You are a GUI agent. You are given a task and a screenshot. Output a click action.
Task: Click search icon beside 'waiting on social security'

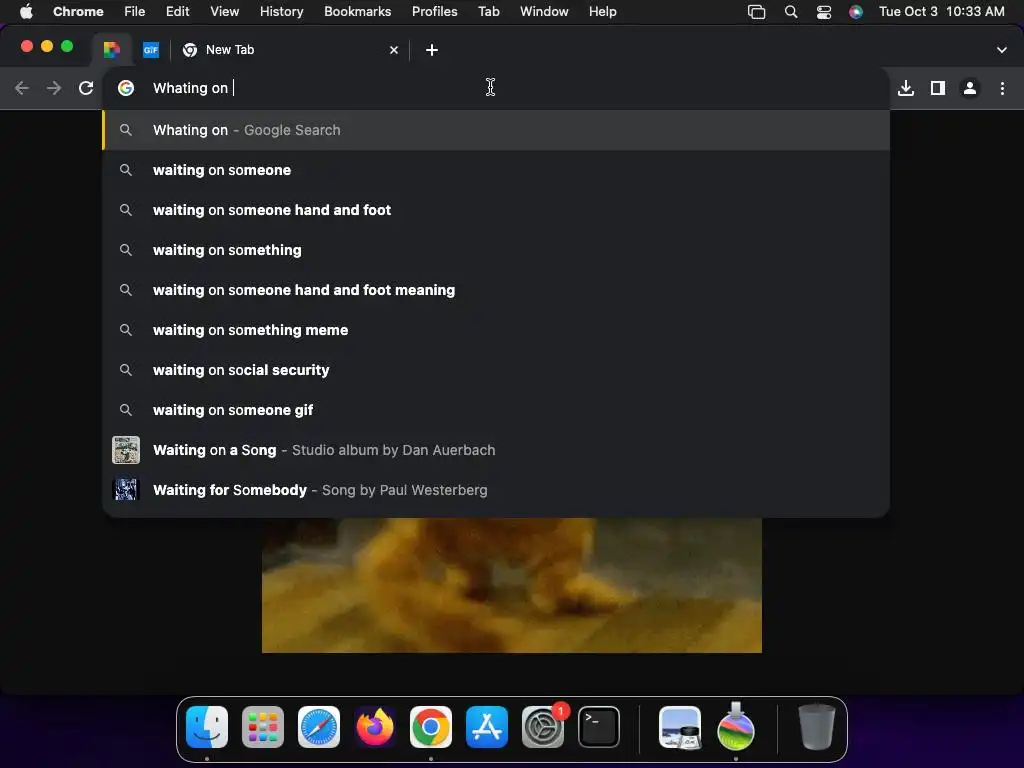click(126, 370)
